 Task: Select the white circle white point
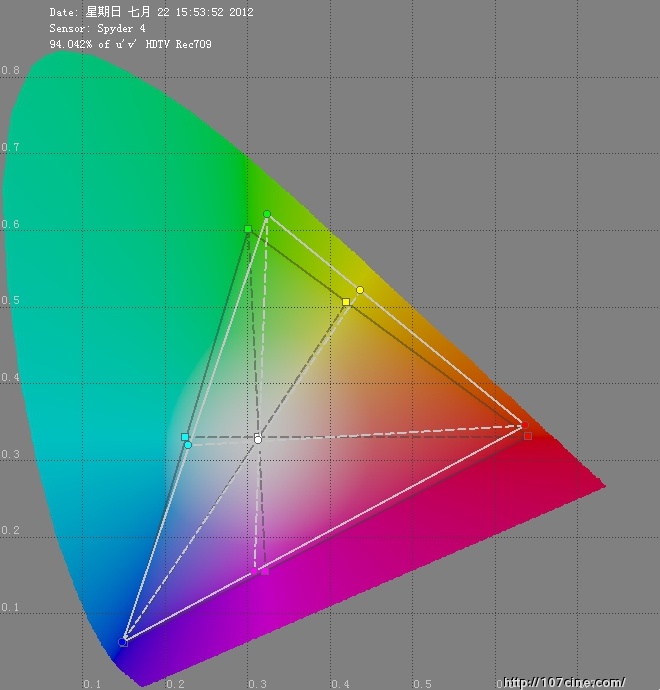click(258, 439)
